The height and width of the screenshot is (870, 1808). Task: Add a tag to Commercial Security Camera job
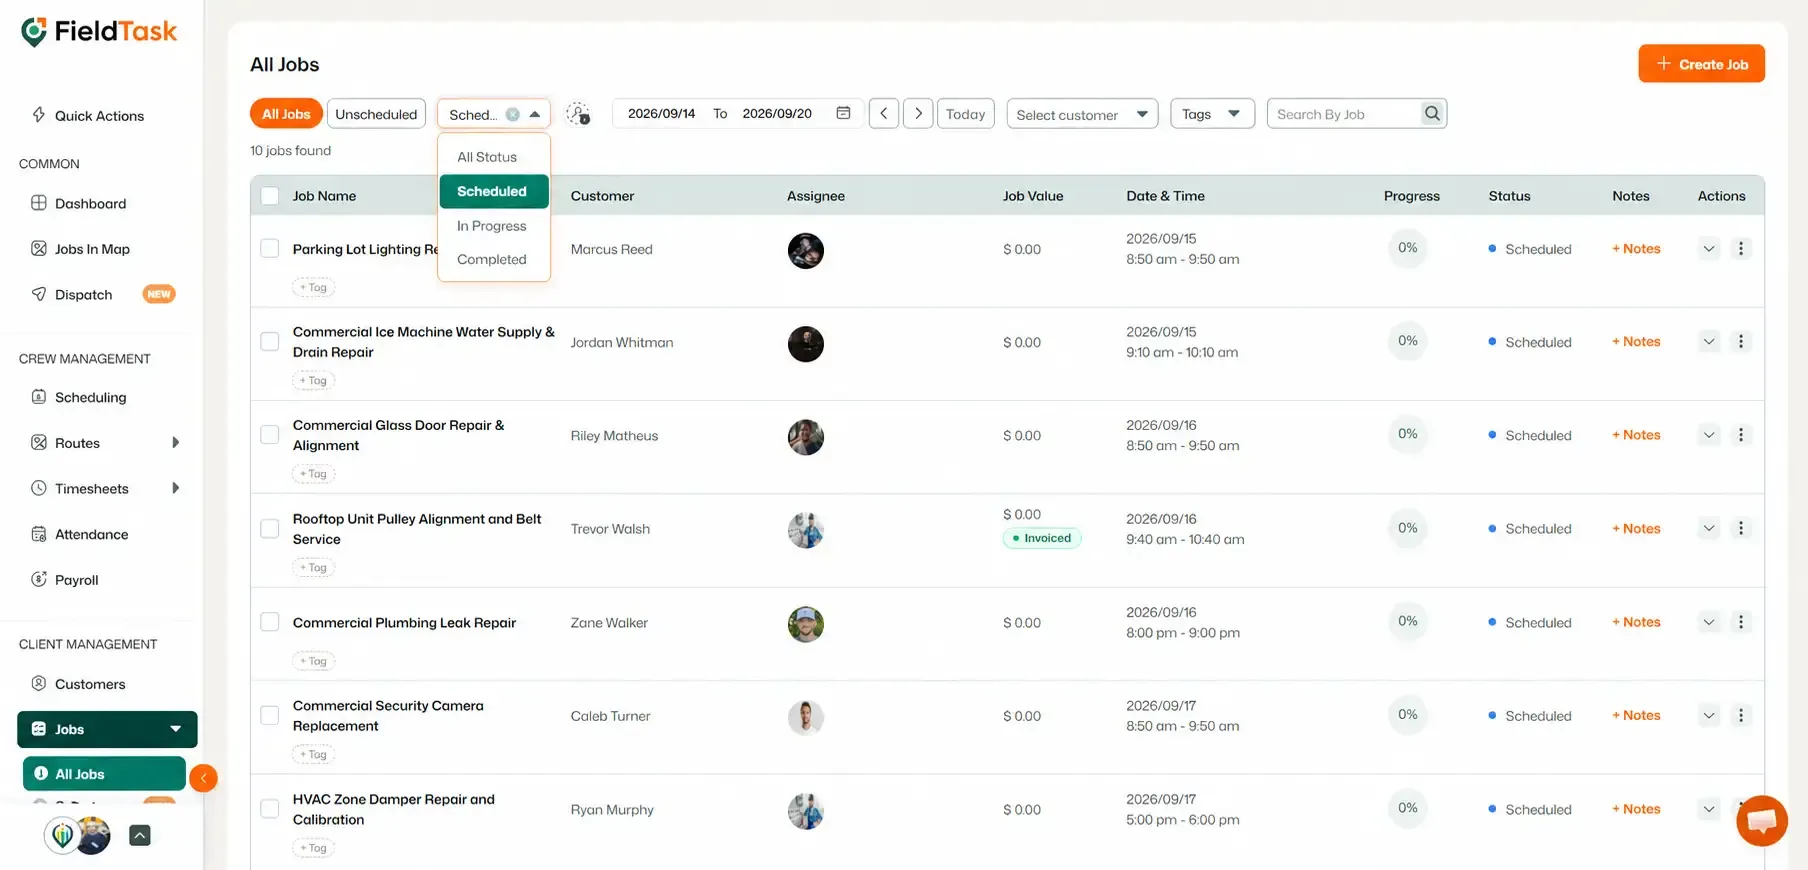coord(314,755)
